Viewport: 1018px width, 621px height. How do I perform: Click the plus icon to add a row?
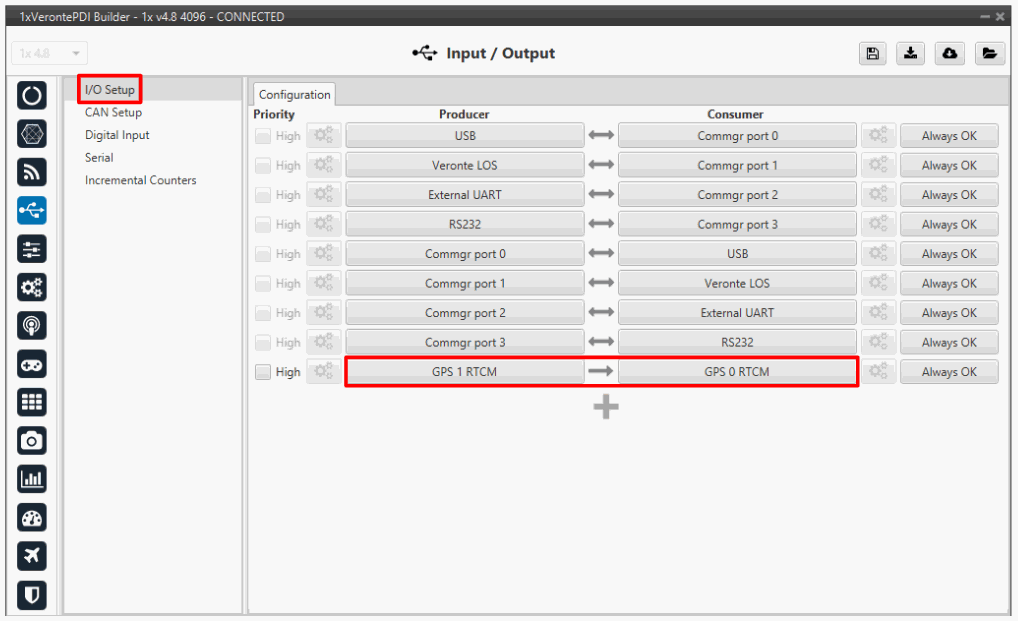606,407
